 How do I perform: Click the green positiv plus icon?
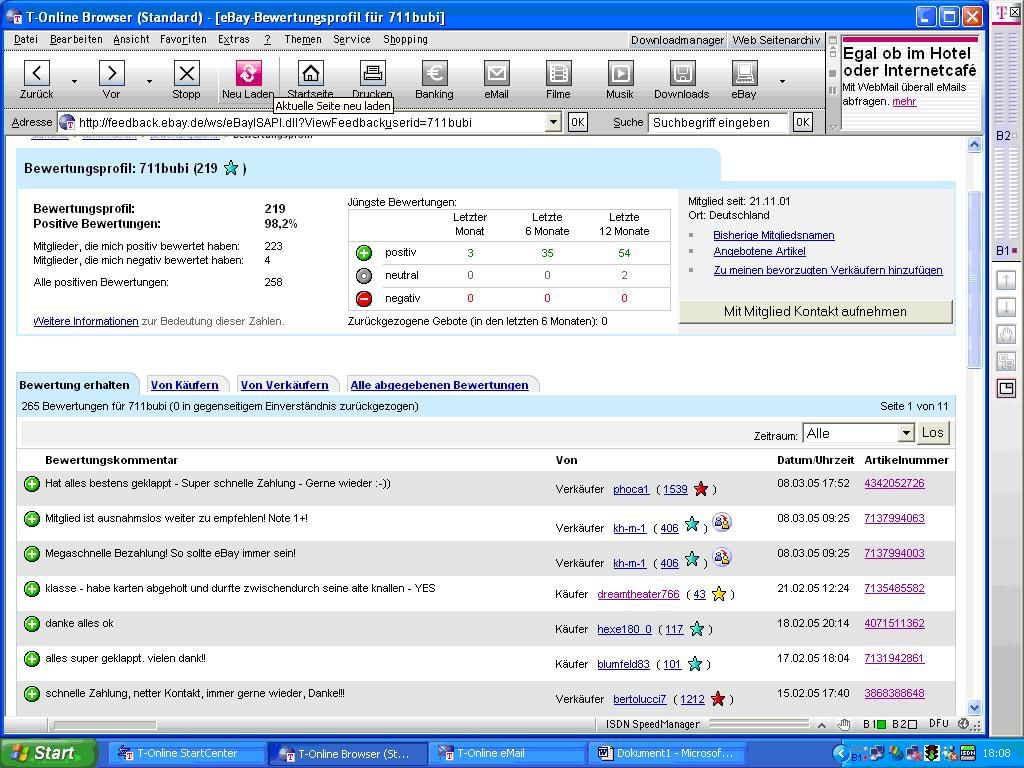tap(364, 253)
